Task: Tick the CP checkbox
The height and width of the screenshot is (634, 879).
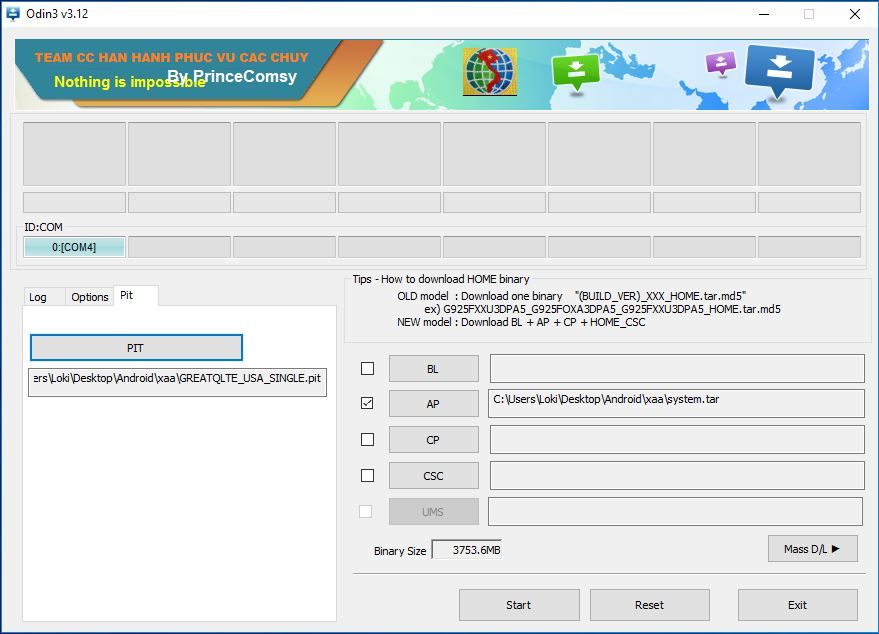Action: pos(367,440)
